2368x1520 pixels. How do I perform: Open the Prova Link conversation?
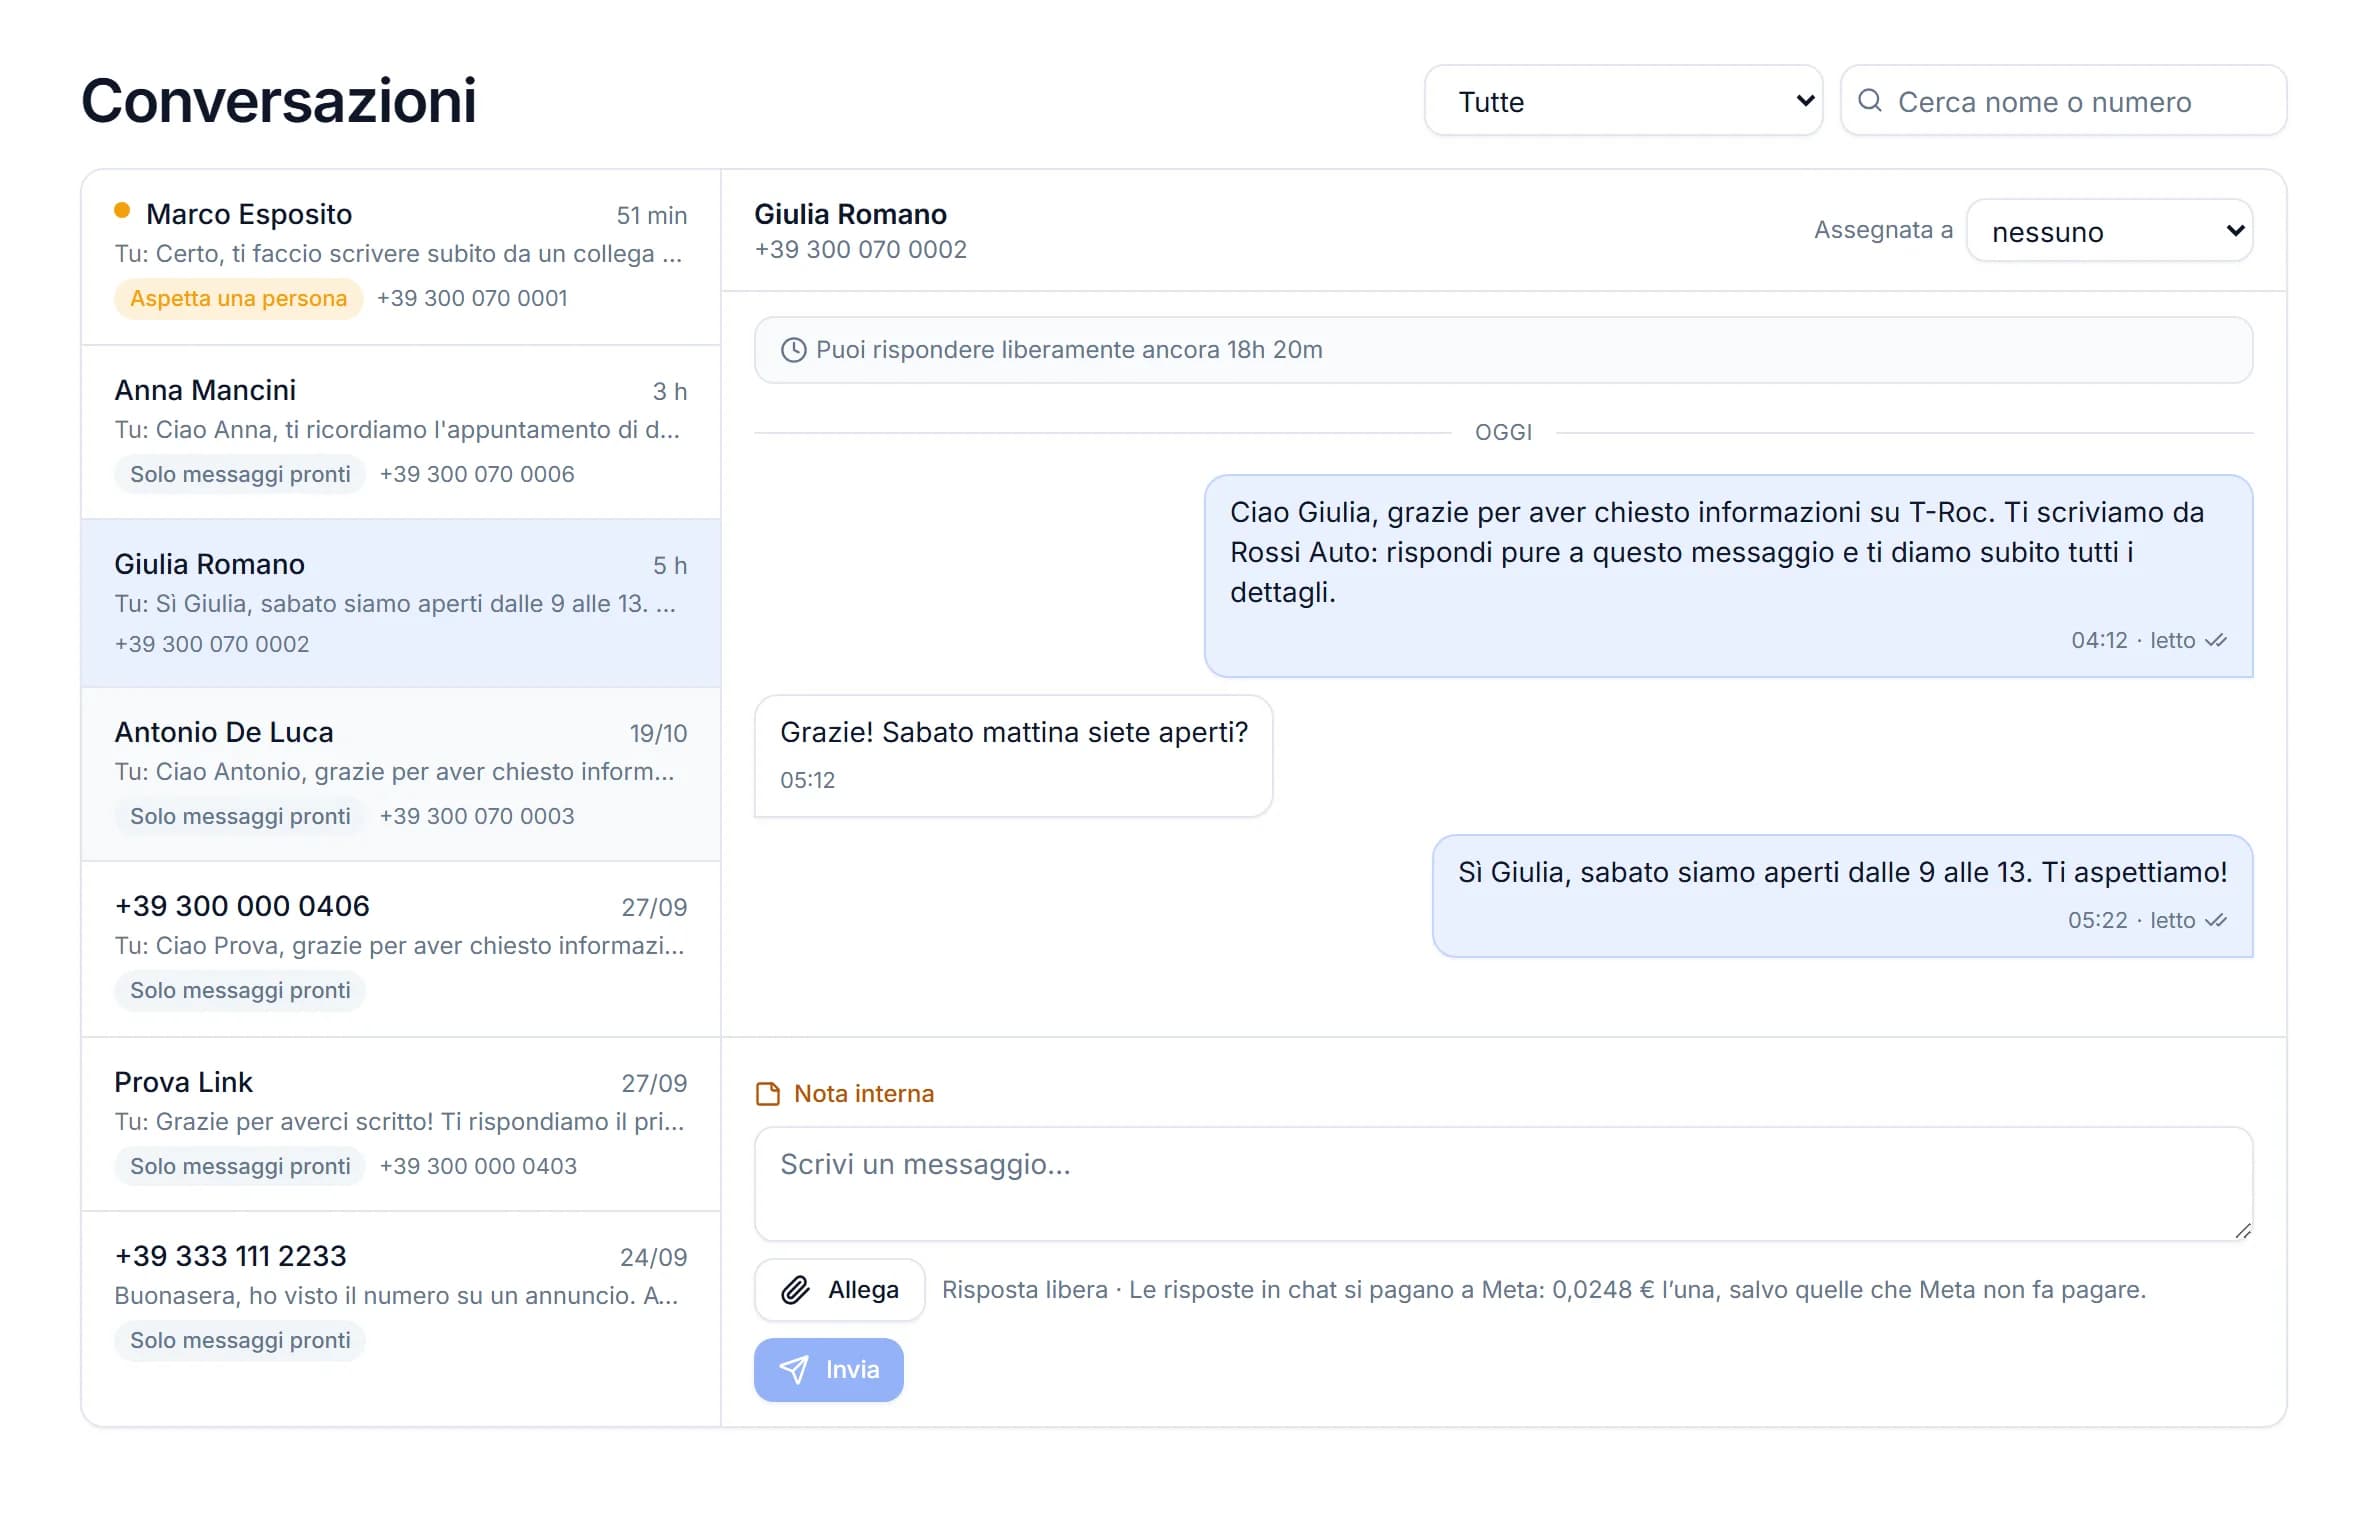coord(400,1124)
